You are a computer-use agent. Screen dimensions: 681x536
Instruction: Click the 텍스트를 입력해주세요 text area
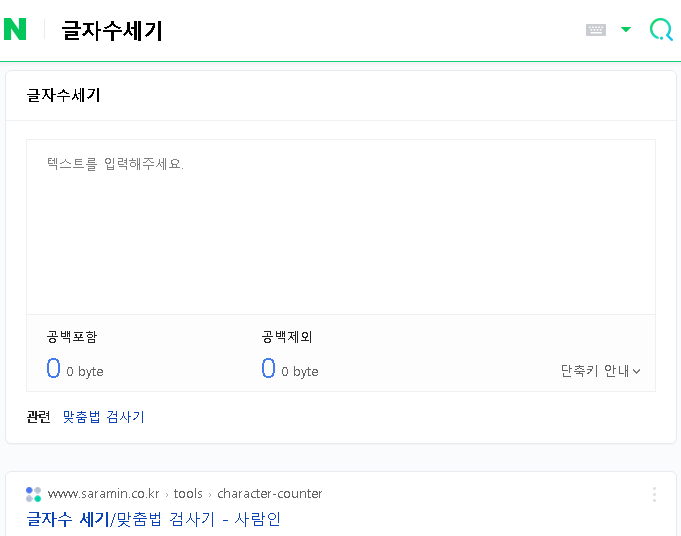(x=341, y=227)
